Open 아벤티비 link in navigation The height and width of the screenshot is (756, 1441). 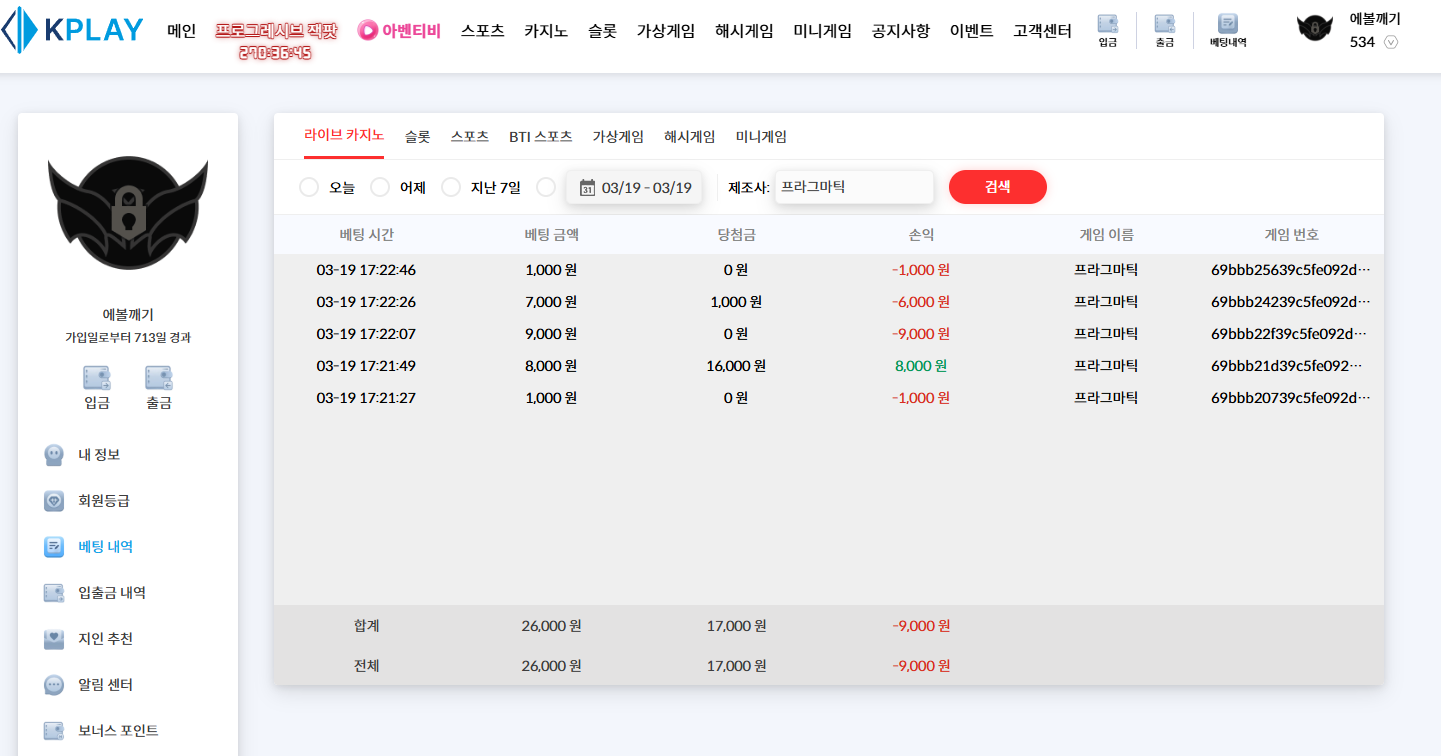(399, 30)
